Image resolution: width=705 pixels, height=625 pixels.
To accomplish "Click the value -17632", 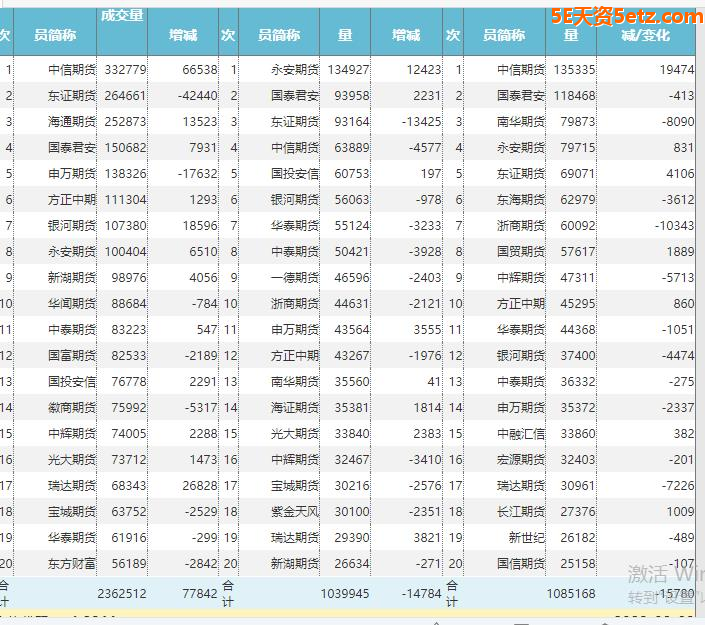I will pos(197,174).
